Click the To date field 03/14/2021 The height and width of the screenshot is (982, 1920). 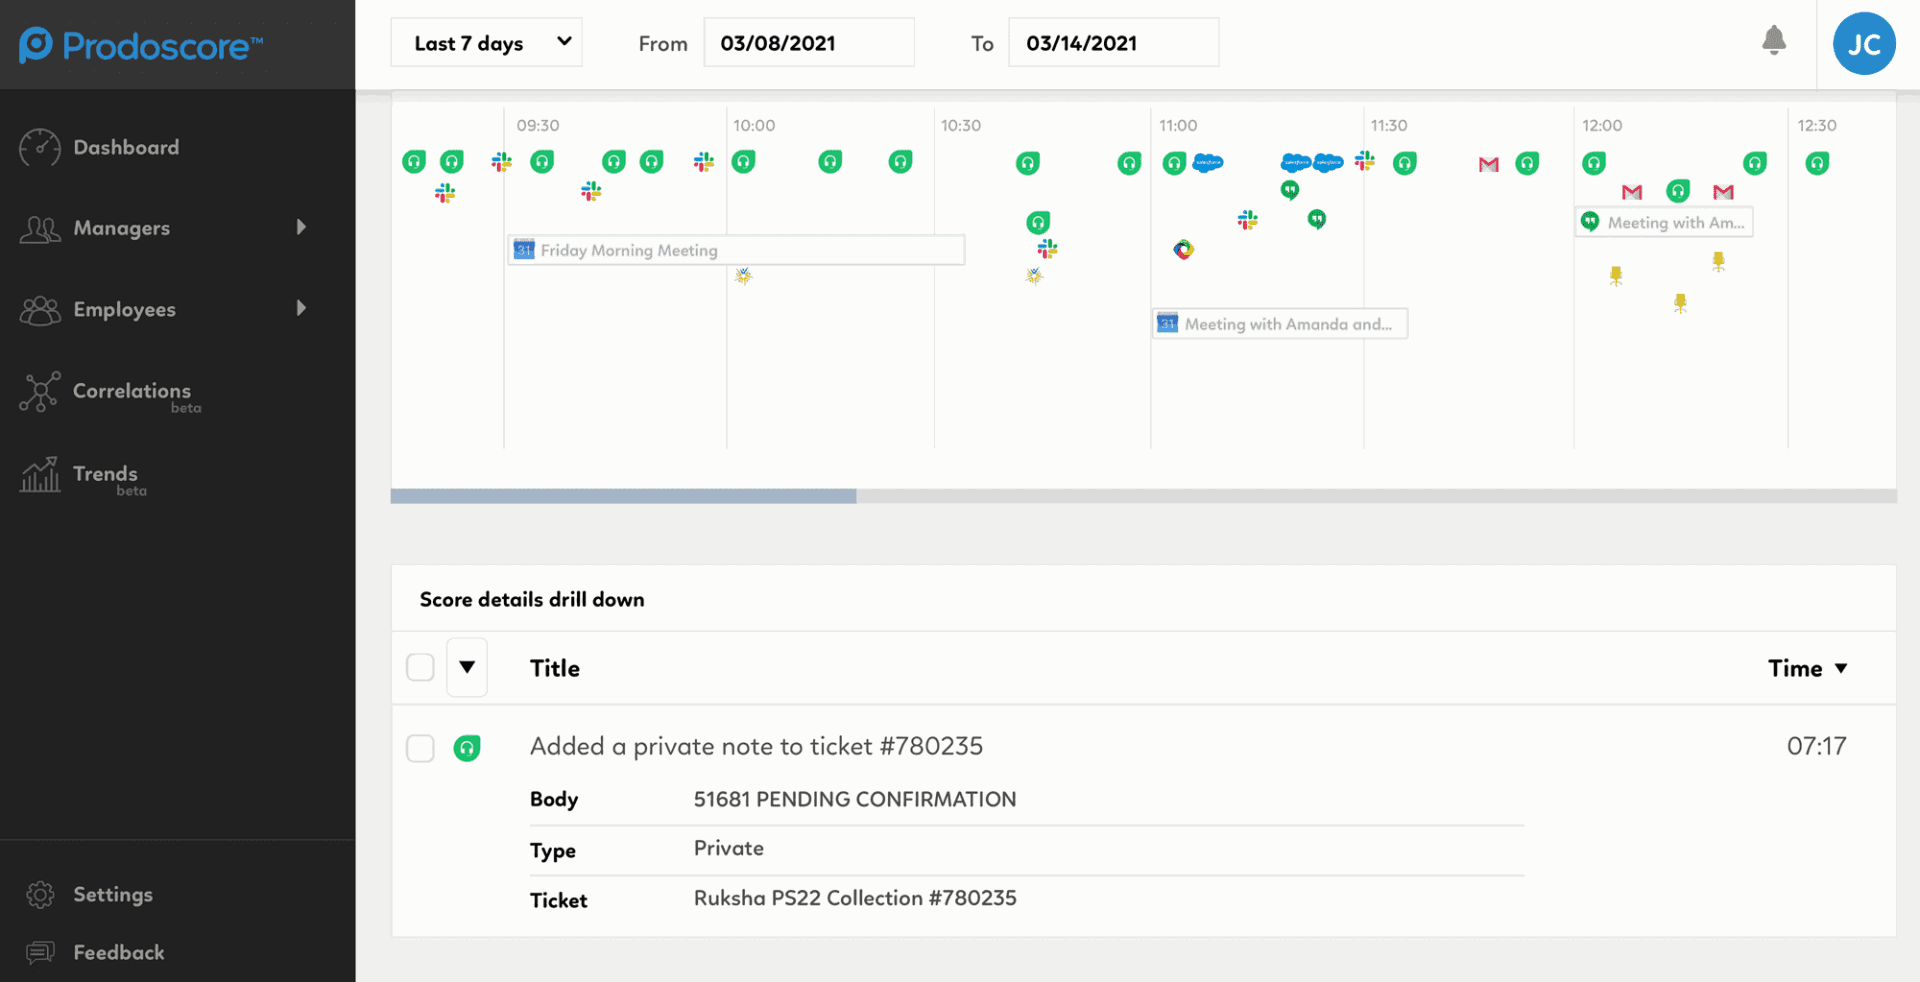pyautogui.click(x=1114, y=42)
